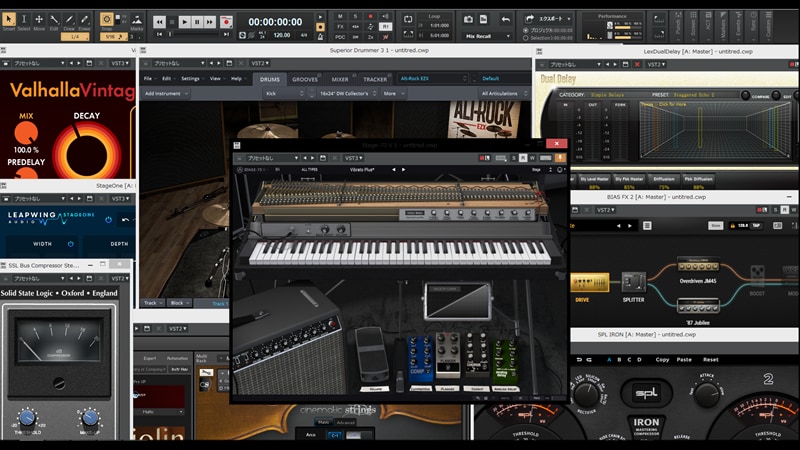Switch to the GROOVES tab

click(305, 79)
